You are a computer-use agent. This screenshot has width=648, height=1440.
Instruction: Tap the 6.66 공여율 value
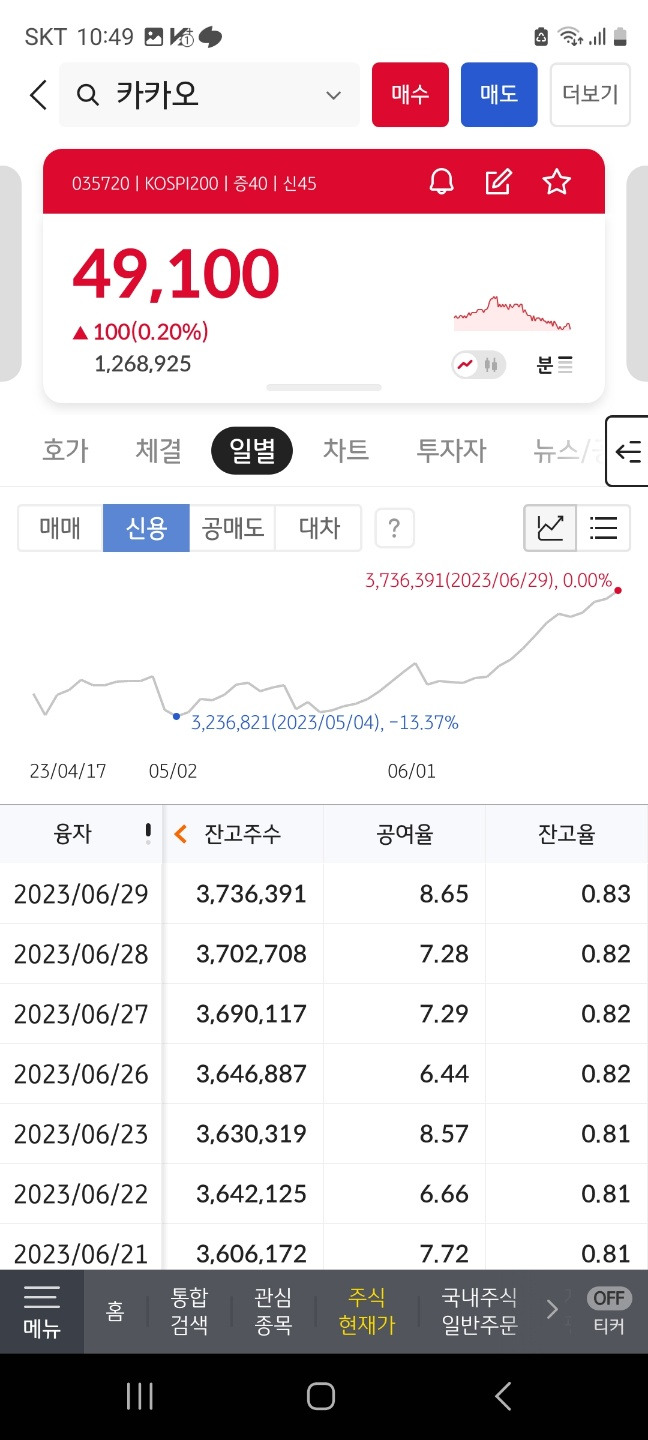point(444,1194)
